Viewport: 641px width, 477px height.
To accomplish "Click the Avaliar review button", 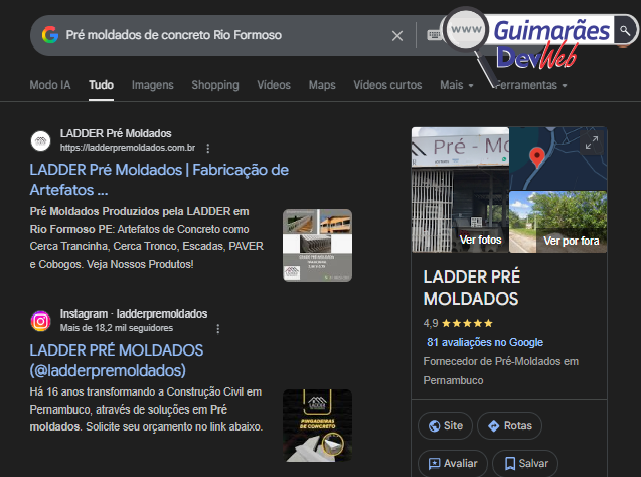I will click(x=453, y=464).
